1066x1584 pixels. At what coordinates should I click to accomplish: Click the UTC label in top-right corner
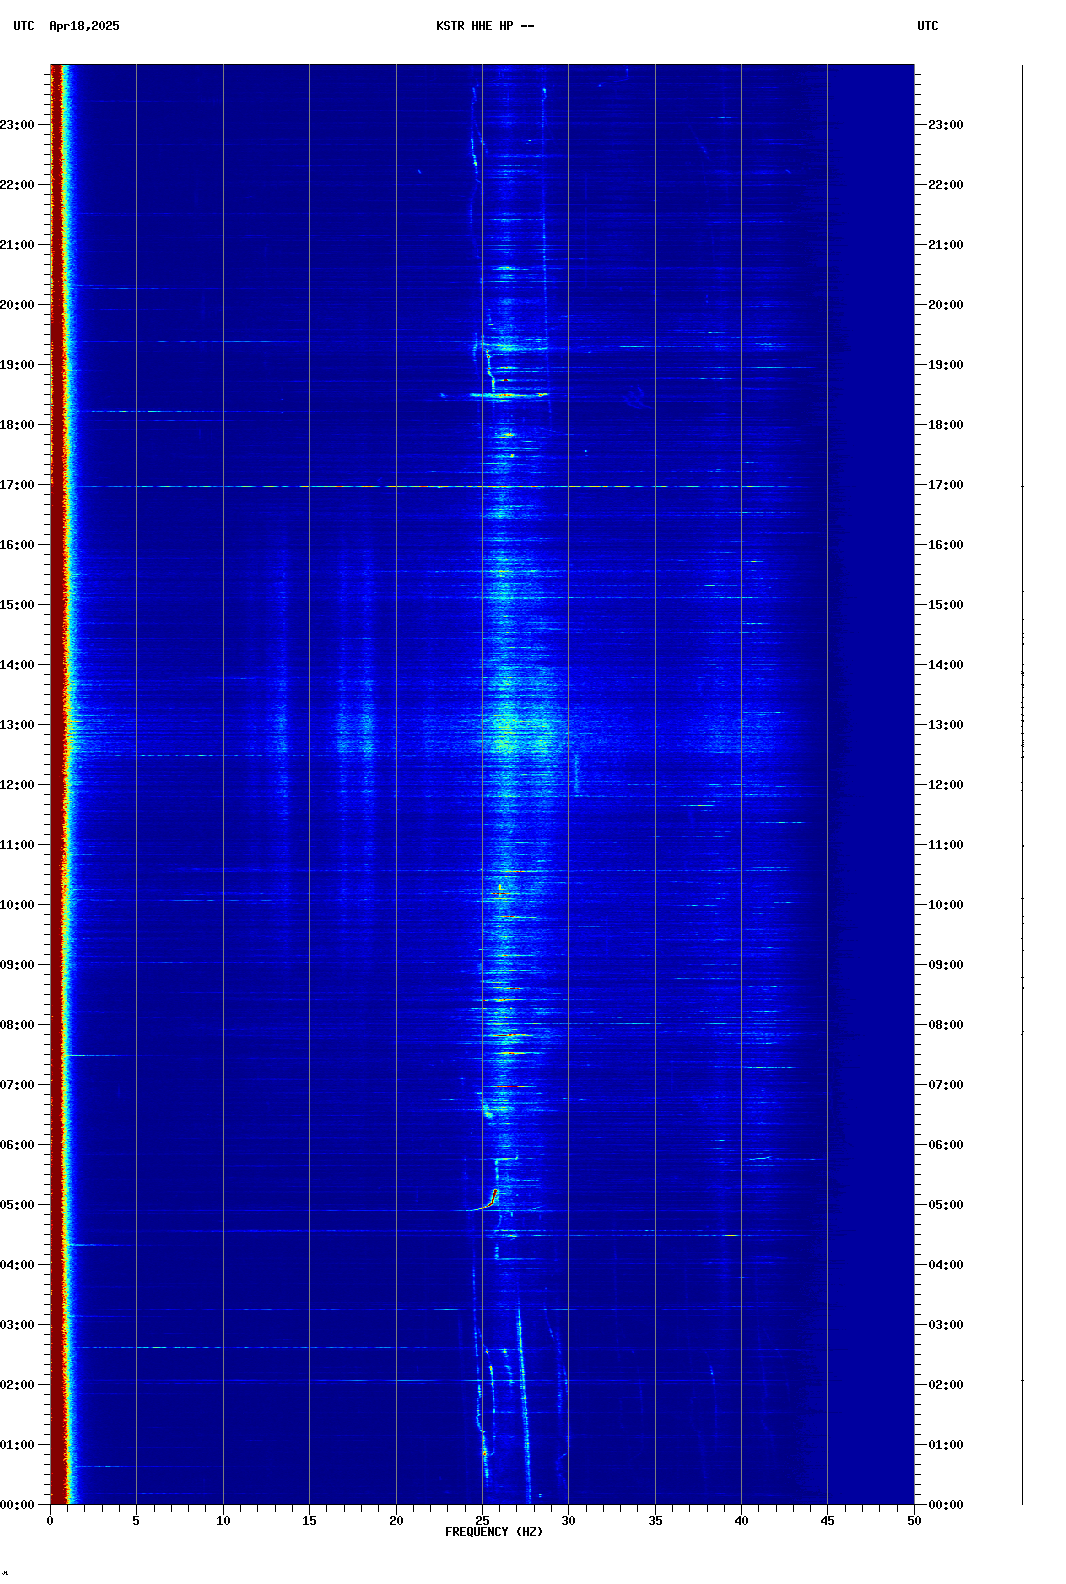point(927,26)
